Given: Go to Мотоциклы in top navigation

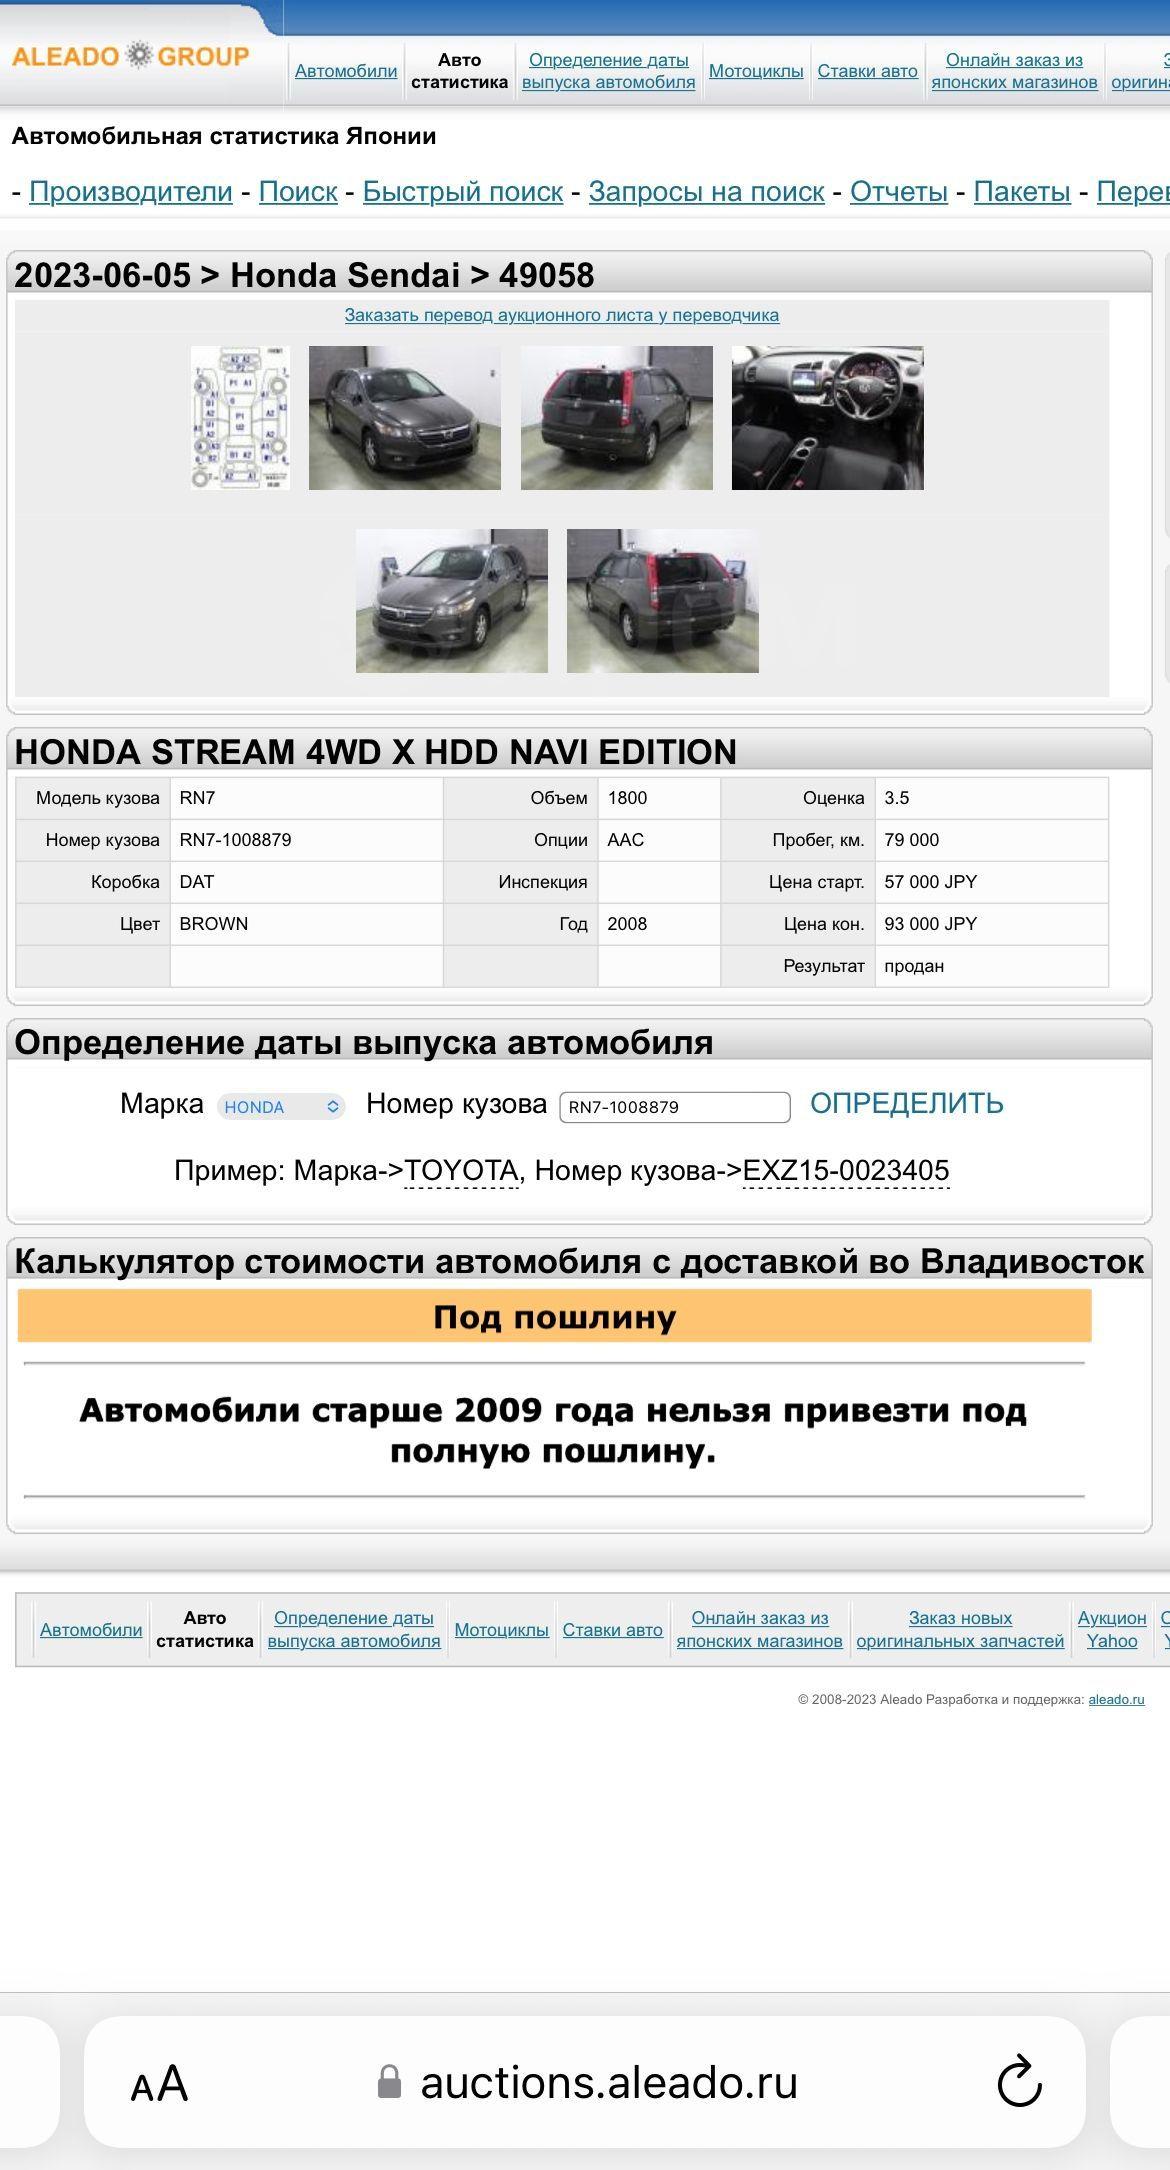Looking at the screenshot, I should [756, 71].
